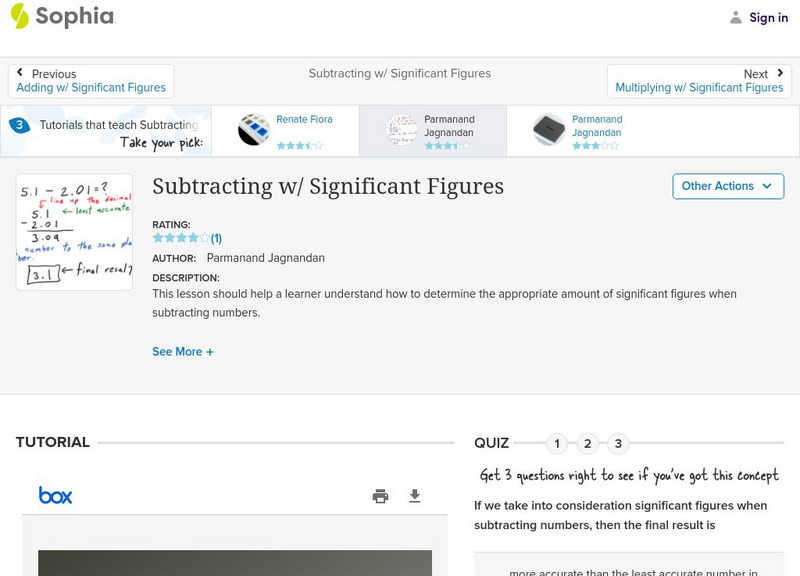This screenshot has height=576, width=800.
Task: Select quiz question circle 1
Action: (557, 442)
